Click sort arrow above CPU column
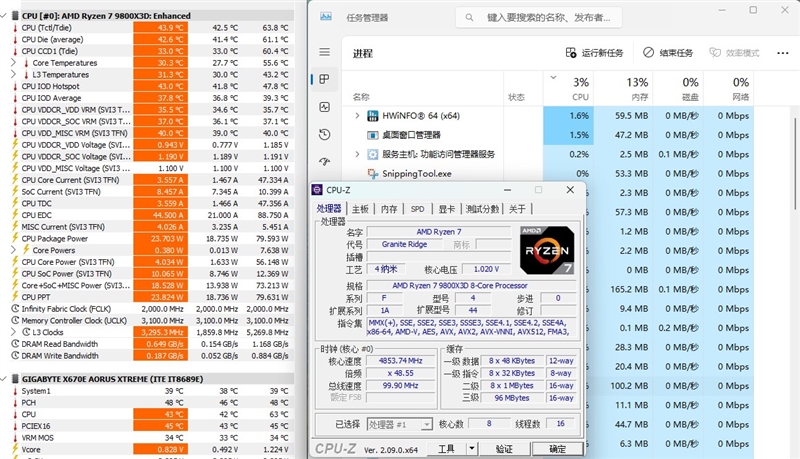Image resolution: width=800 pixels, height=459 pixels. pos(553,78)
